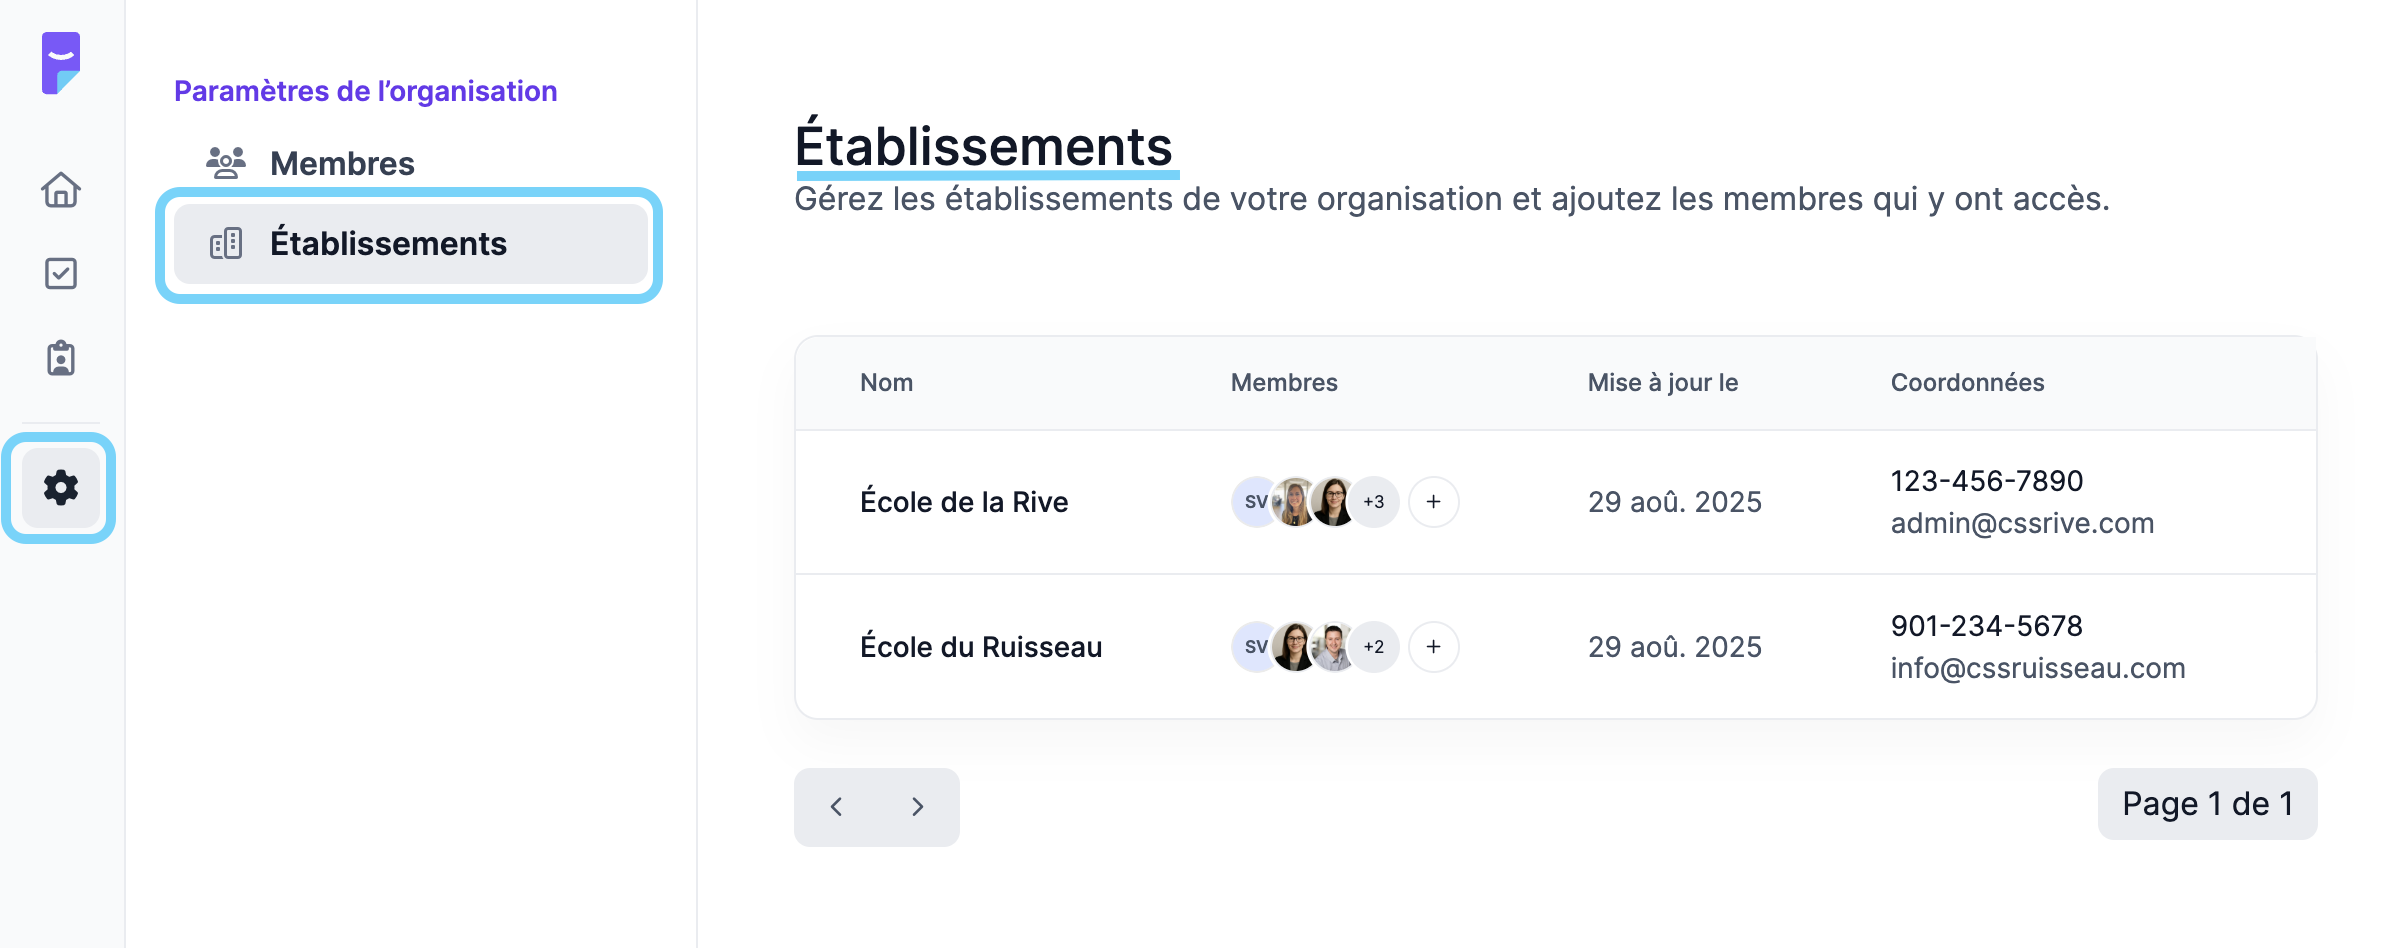Open the clipboard badge icon in sidebar
The width and height of the screenshot is (2400, 948).
pyautogui.click(x=61, y=358)
